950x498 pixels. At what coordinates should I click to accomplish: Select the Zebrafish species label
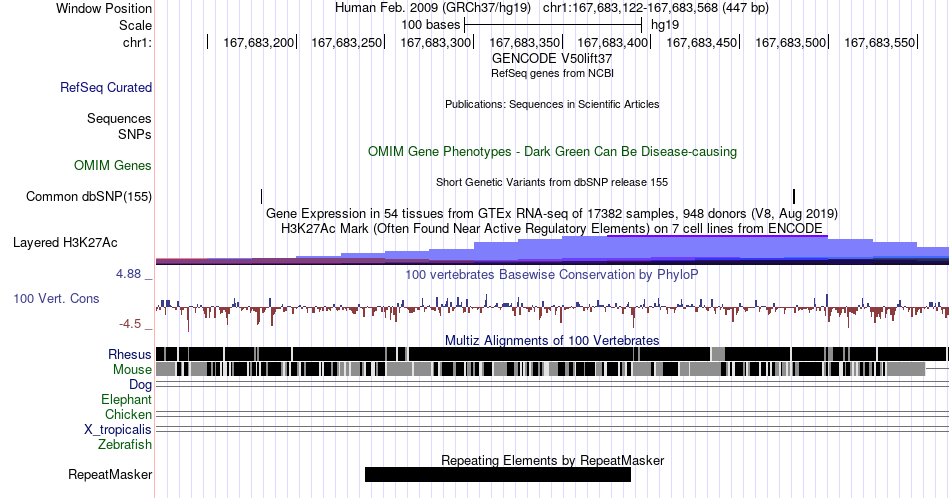(125, 444)
